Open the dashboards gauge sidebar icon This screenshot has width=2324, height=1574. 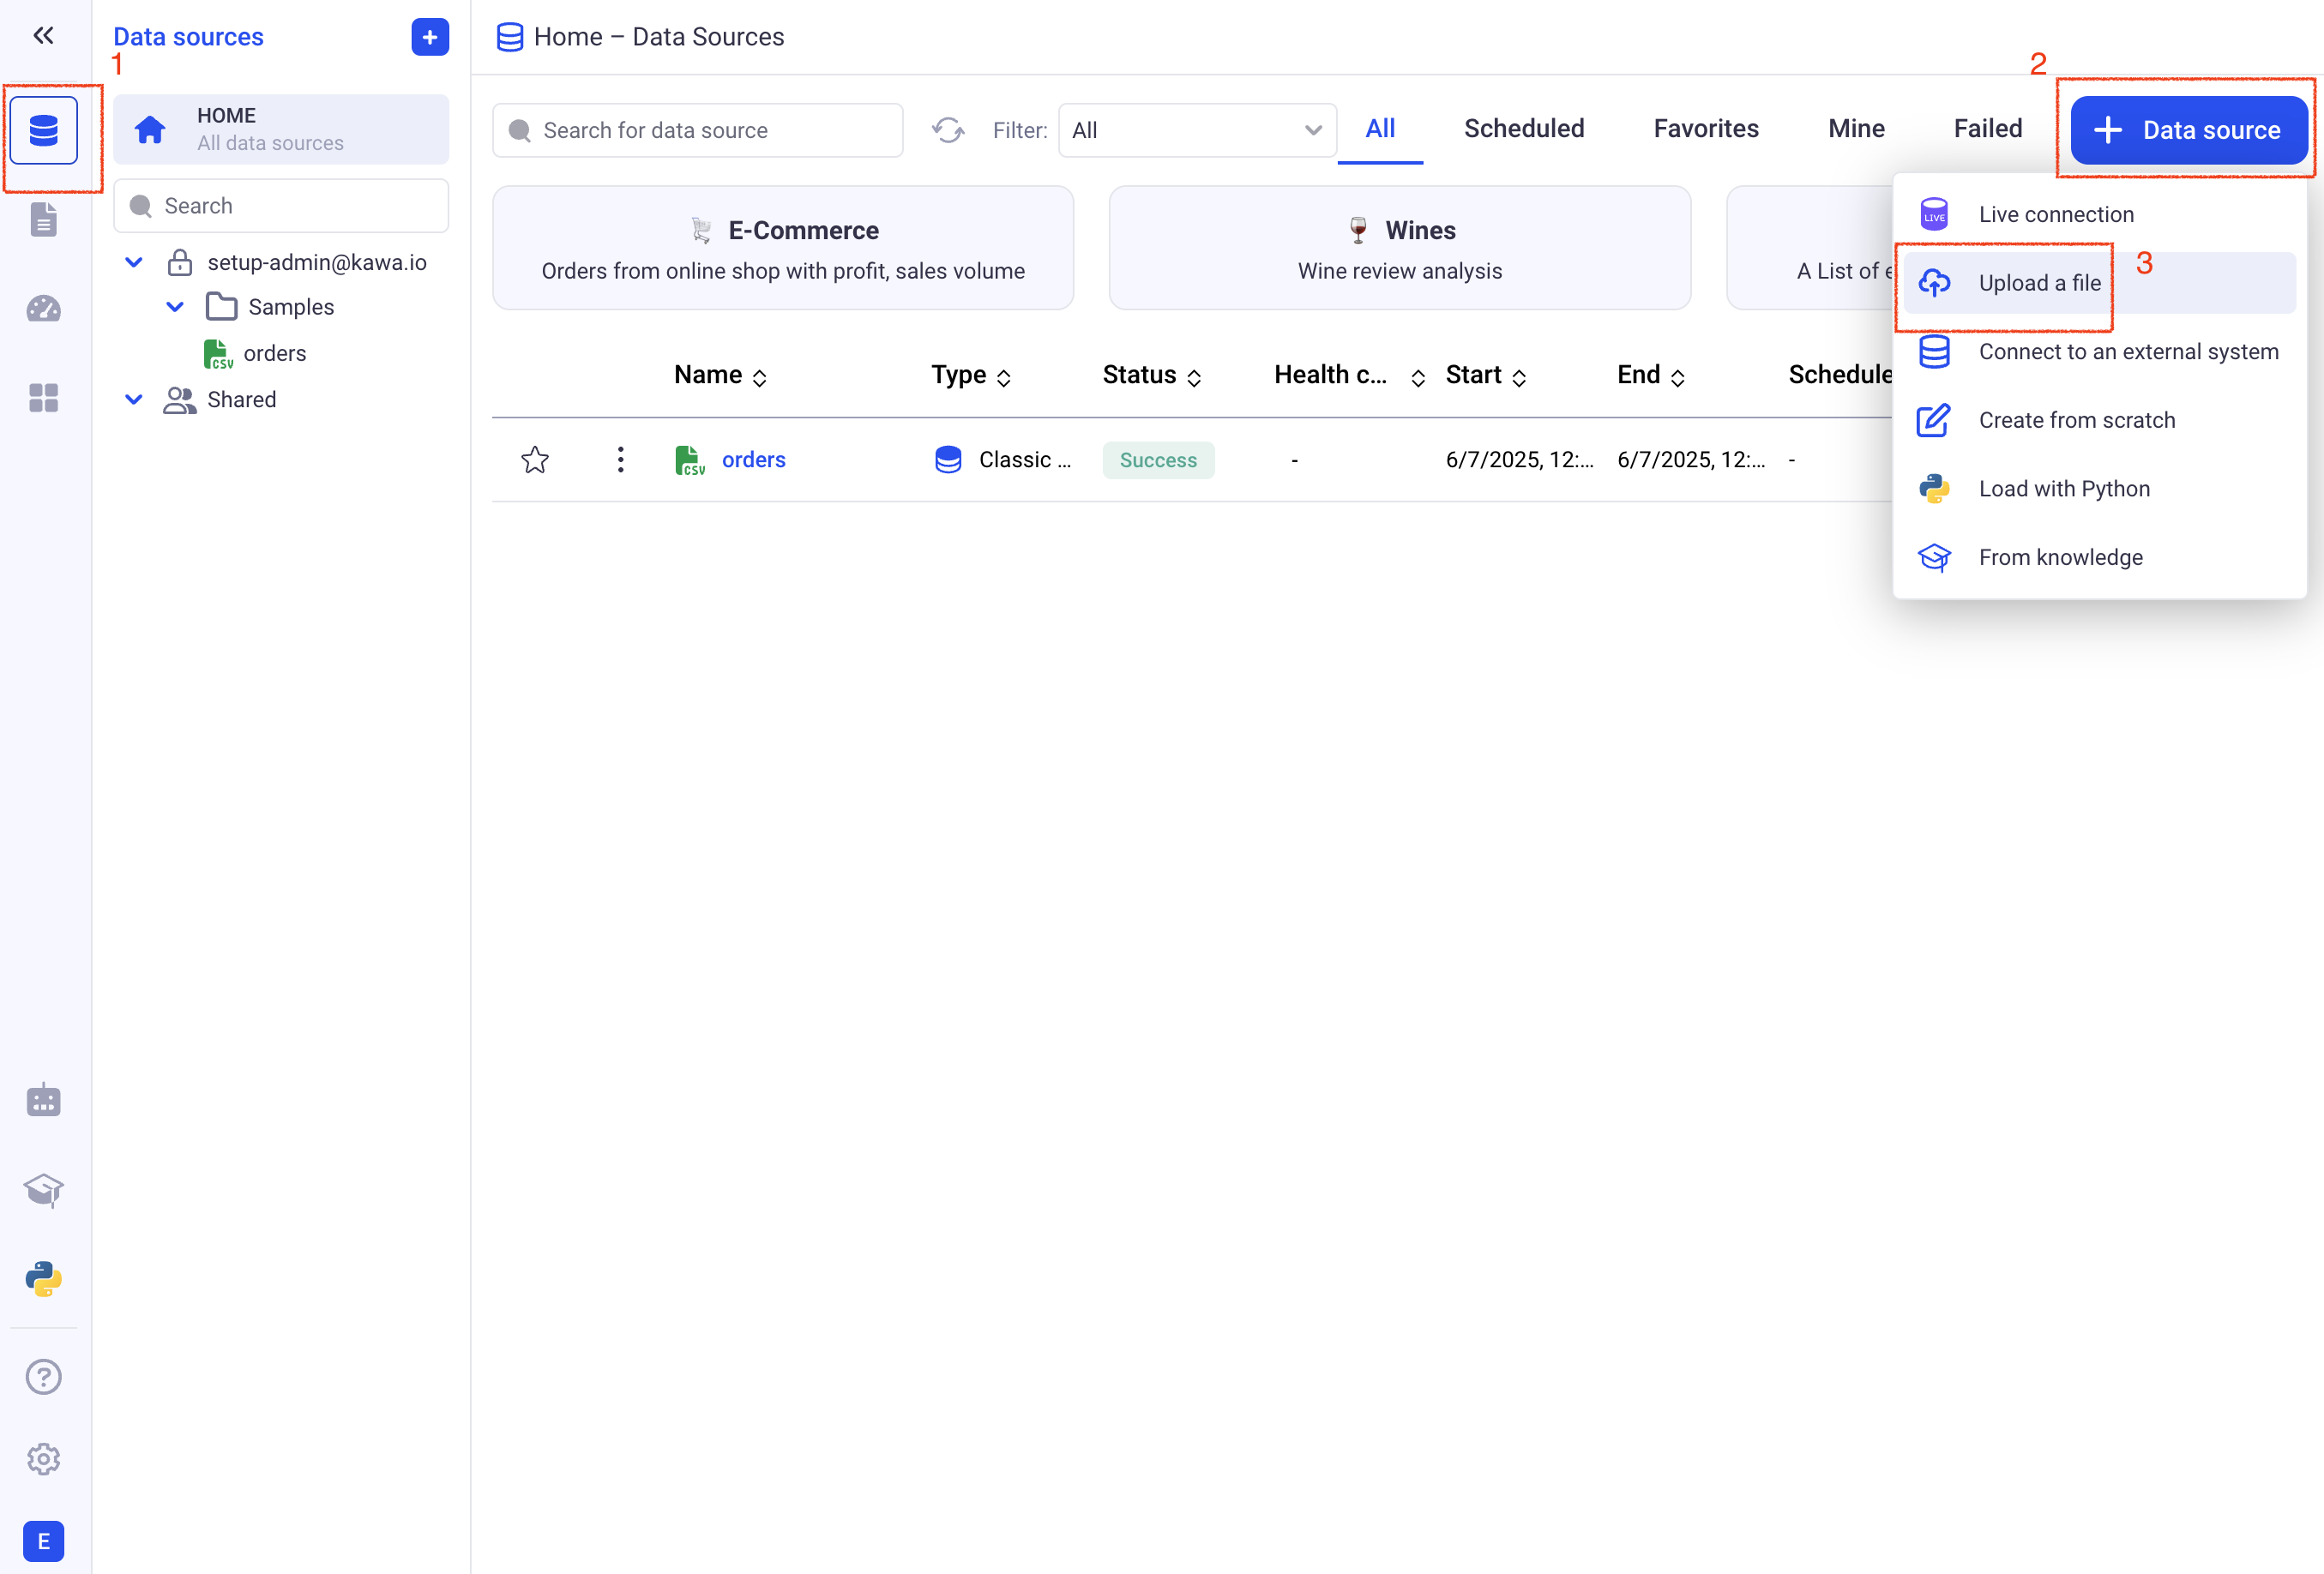pyautogui.click(x=43, y=309)
